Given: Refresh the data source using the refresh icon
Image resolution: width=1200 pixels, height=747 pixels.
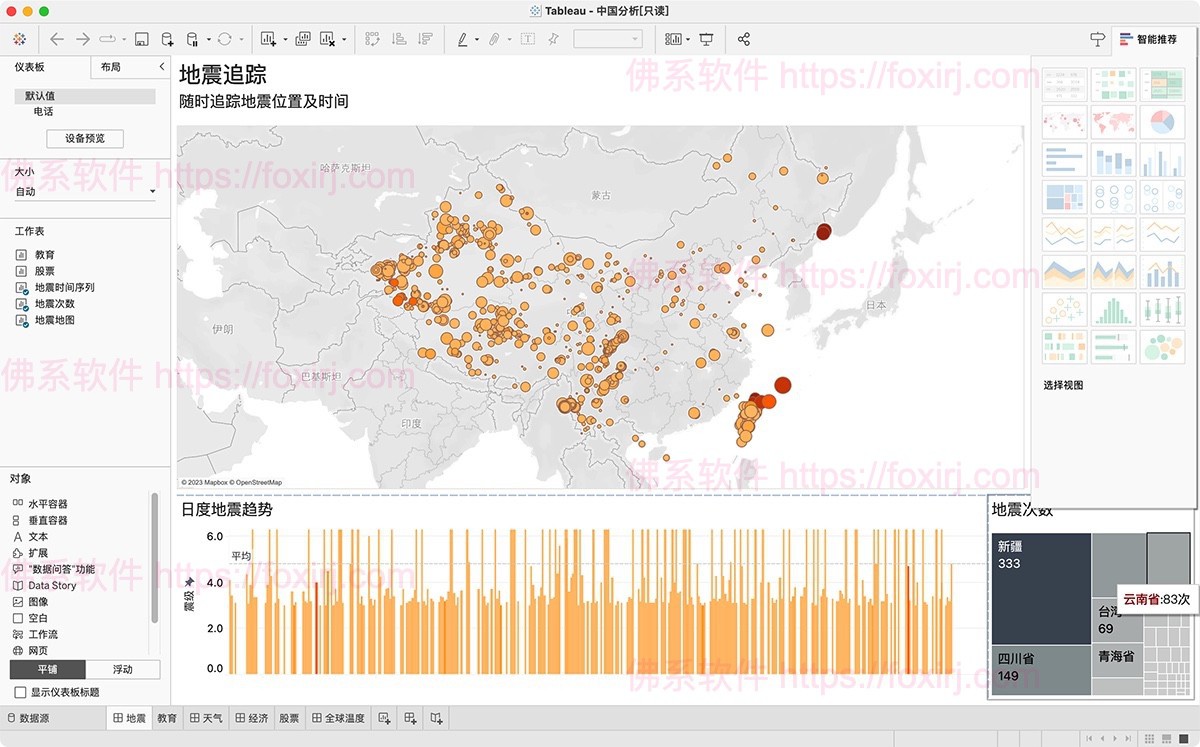Looking at the screenshot, I should click(226, 38).
